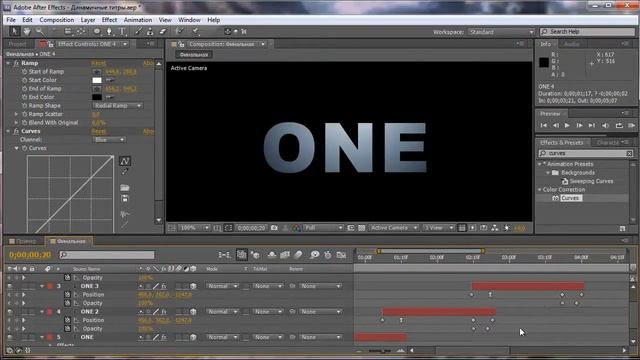Open Brainstorm lightbulb in timeline
Image resolution: width=640 pixels, height=360 pixels.
click(314, 255)
